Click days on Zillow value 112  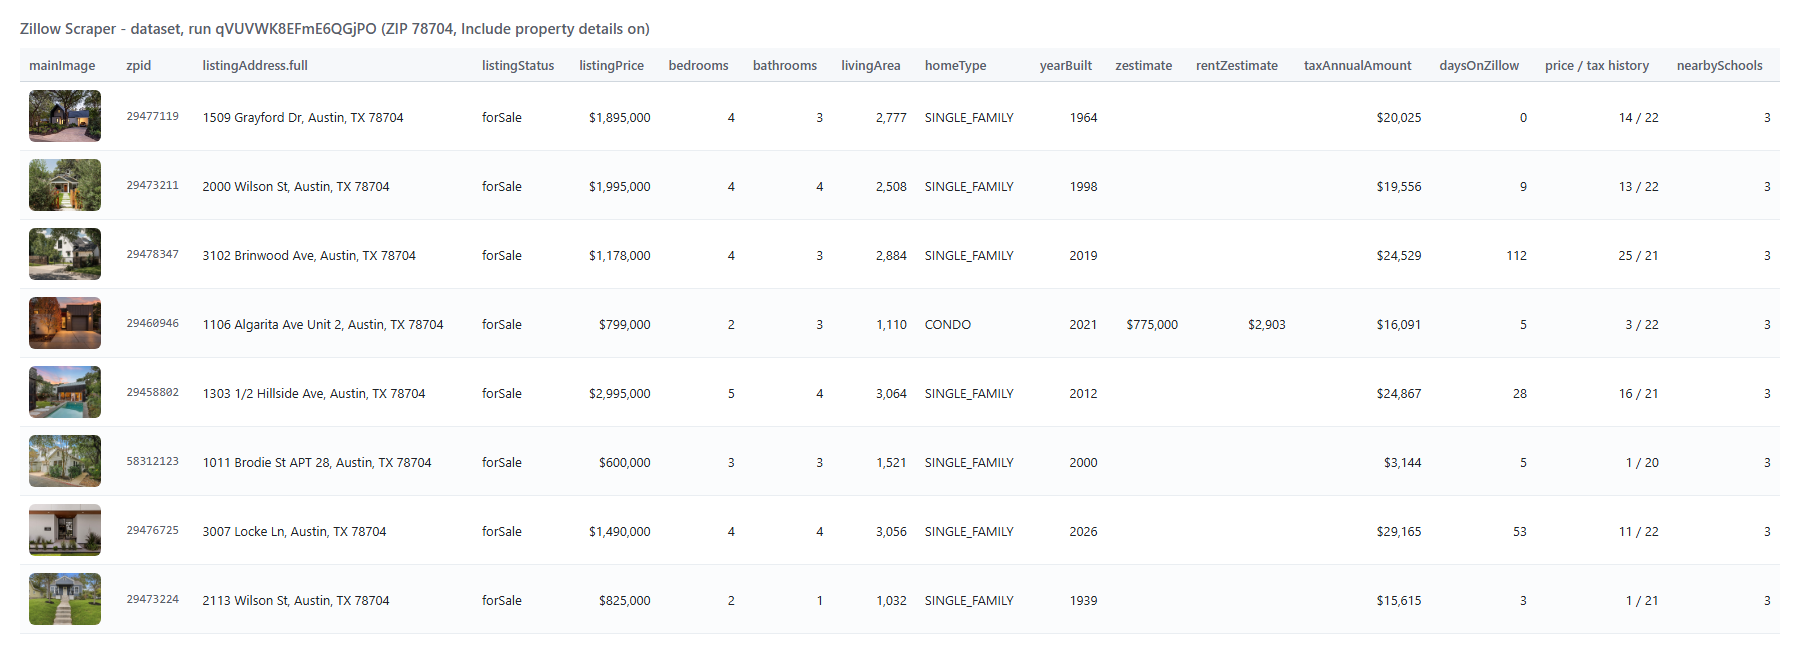point(1516,256)
